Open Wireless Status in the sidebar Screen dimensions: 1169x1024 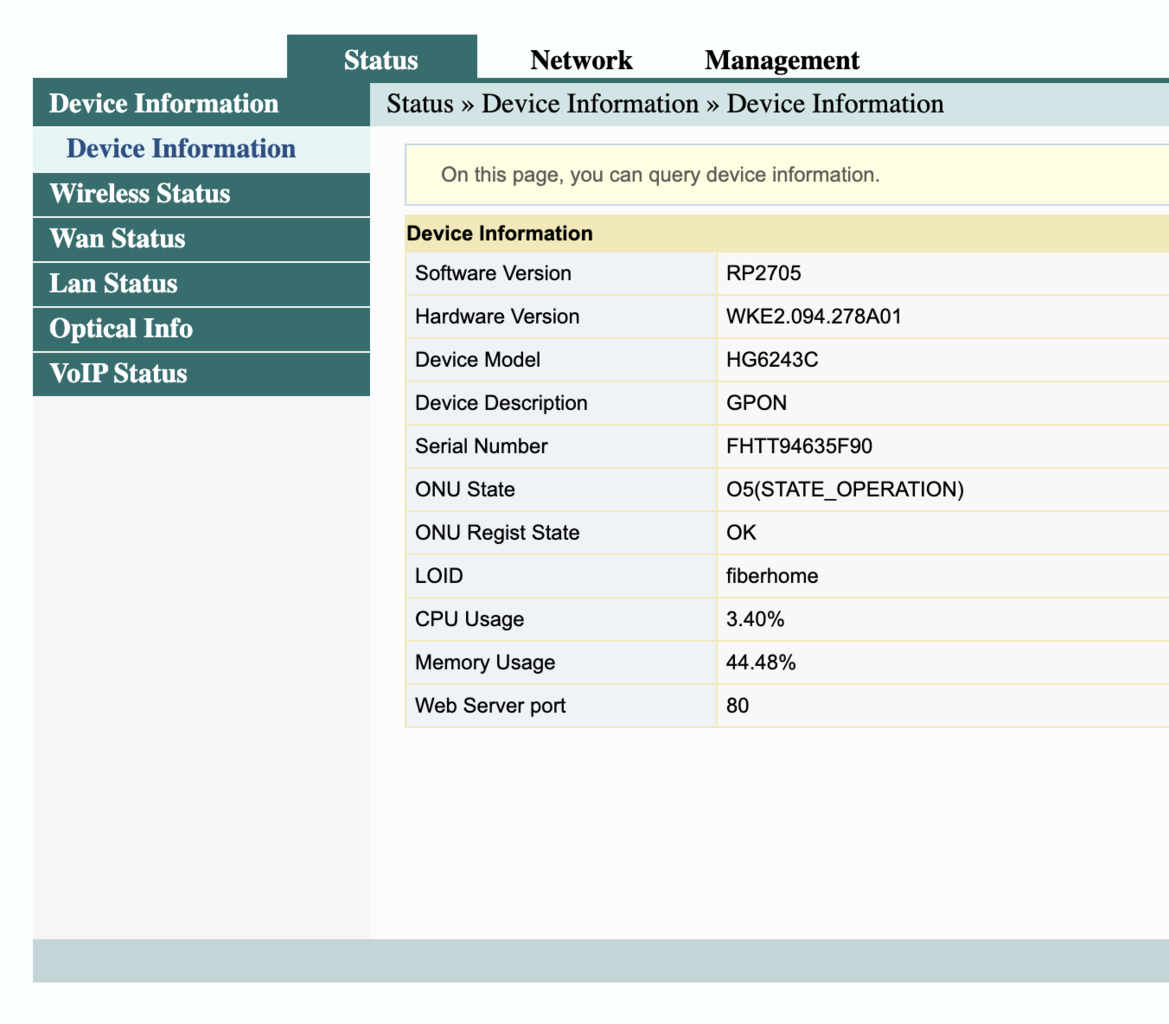(x=140, y=194)
